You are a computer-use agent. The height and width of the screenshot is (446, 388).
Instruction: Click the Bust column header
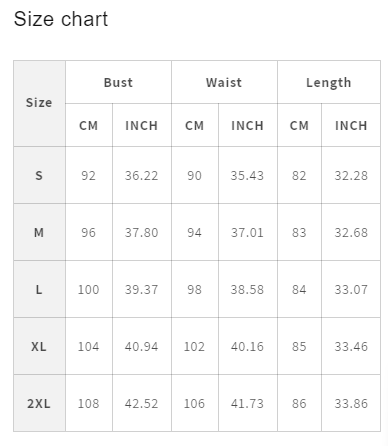pyautogui.click(x=118, y=82)
